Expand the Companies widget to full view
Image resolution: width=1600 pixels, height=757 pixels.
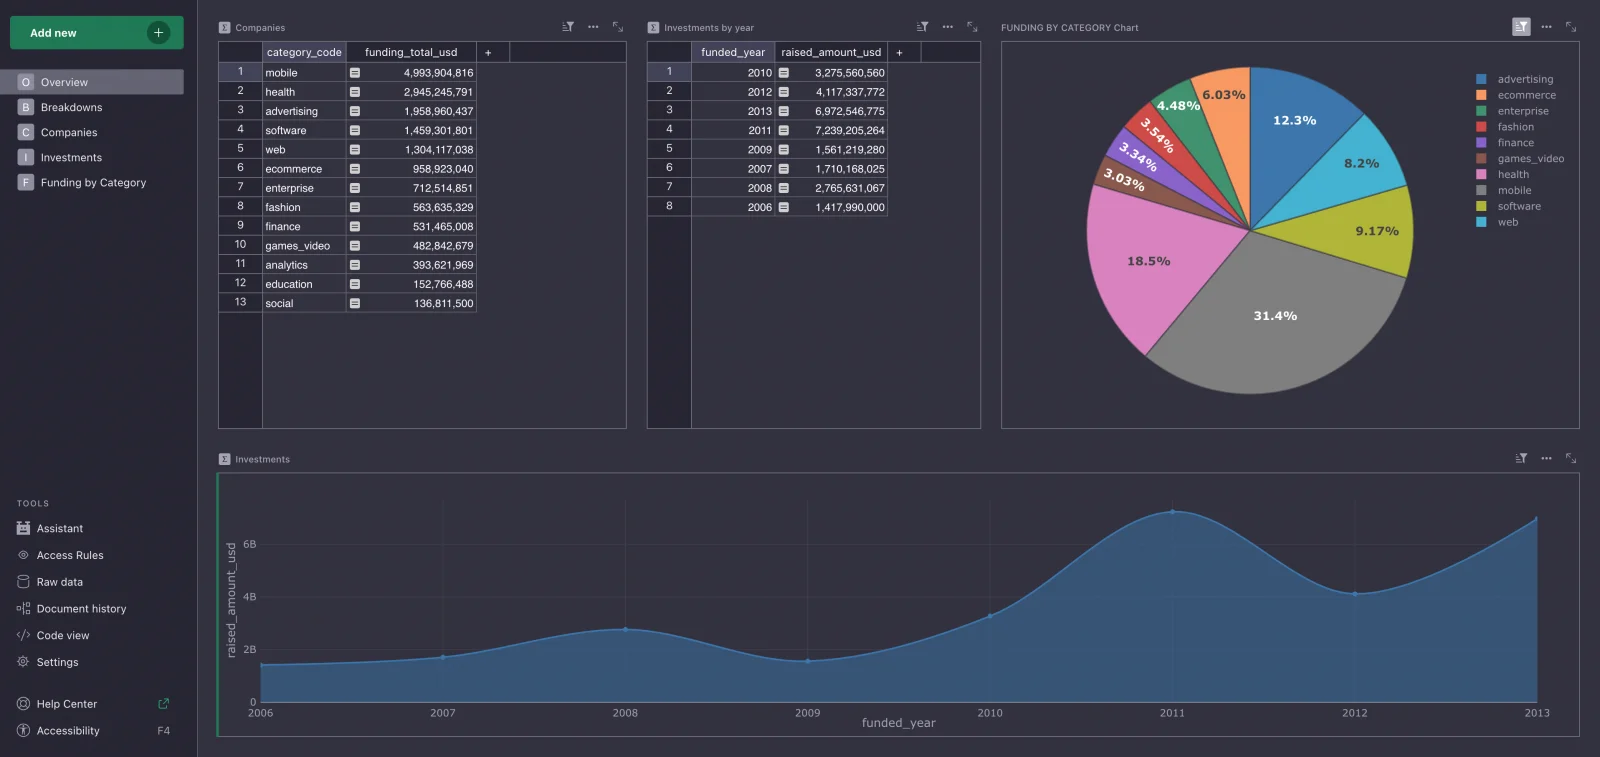(x=617, y=27)
